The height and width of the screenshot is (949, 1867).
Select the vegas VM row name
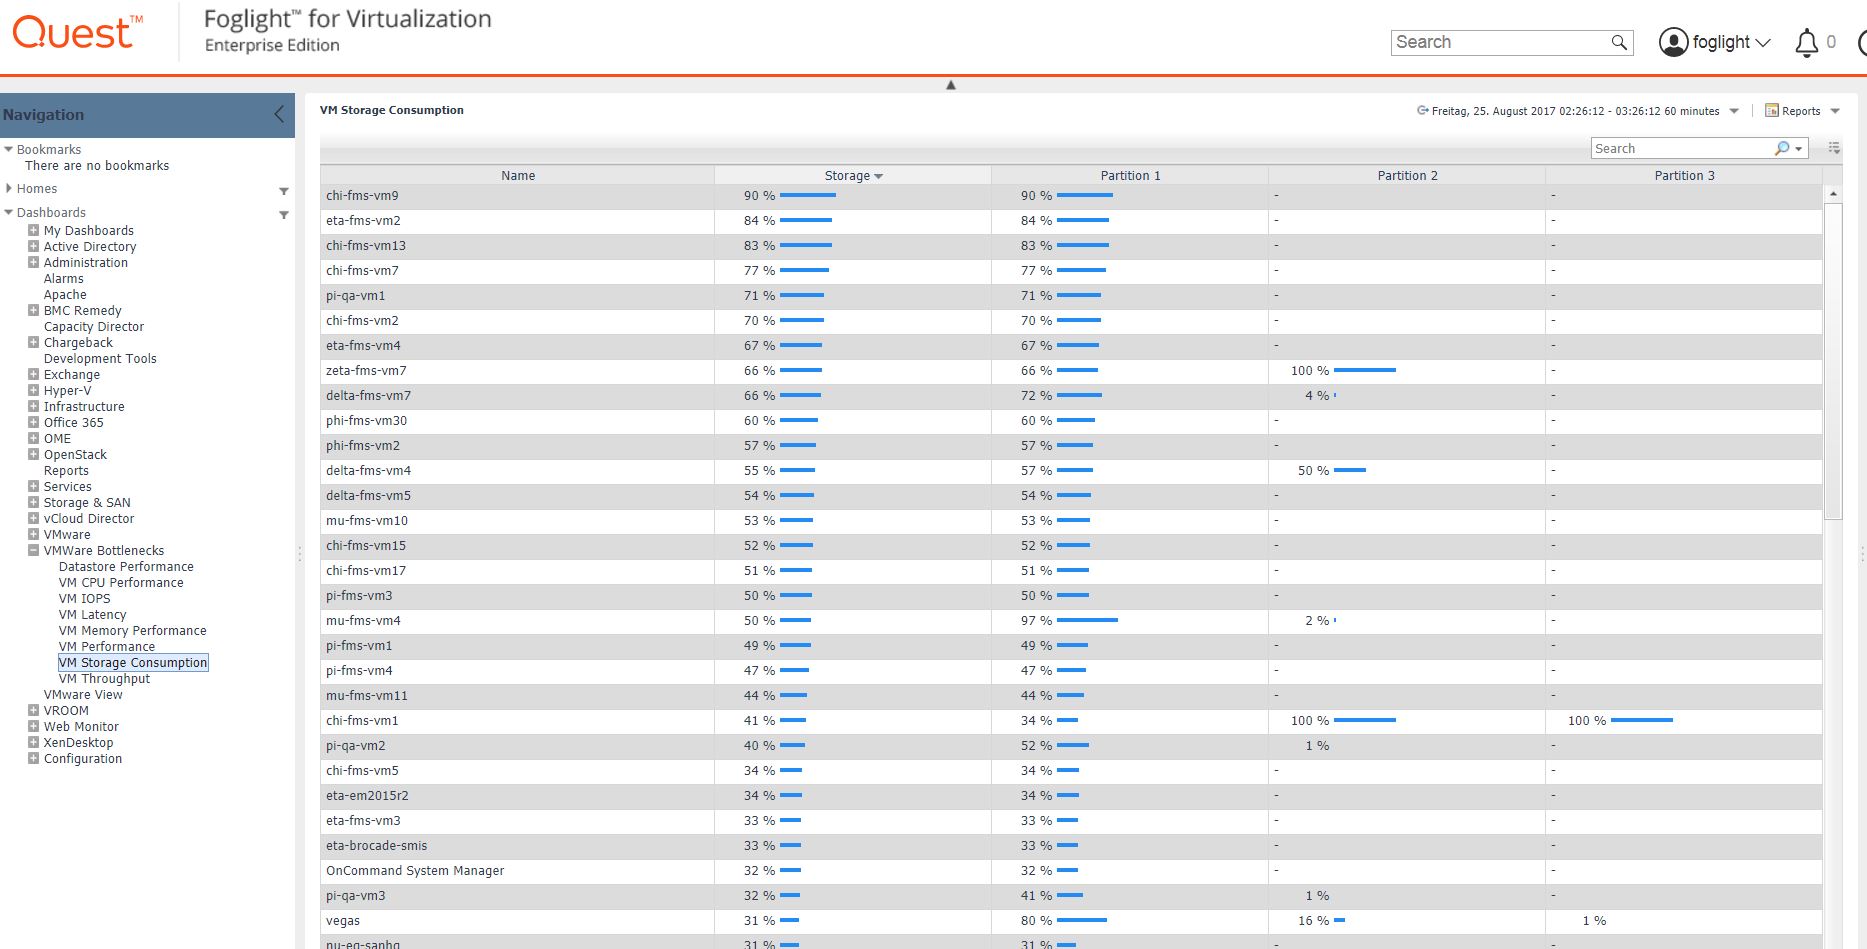343,921
